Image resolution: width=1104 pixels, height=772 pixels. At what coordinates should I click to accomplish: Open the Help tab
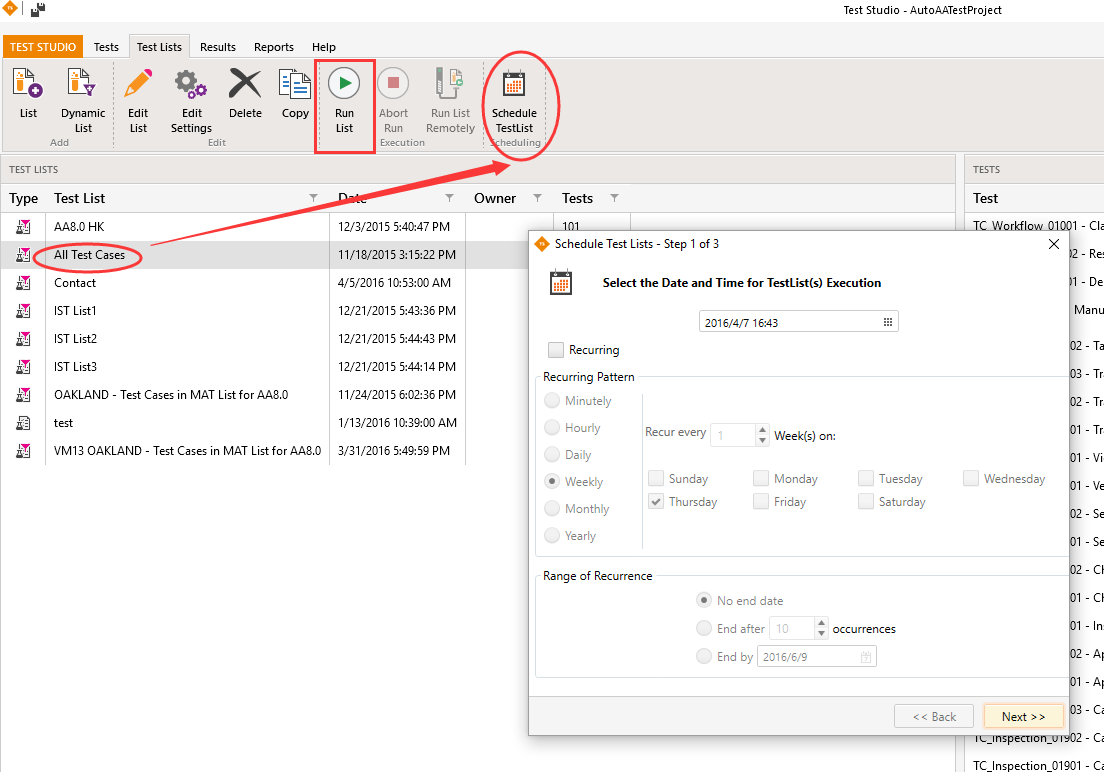[x=324, y=46]
